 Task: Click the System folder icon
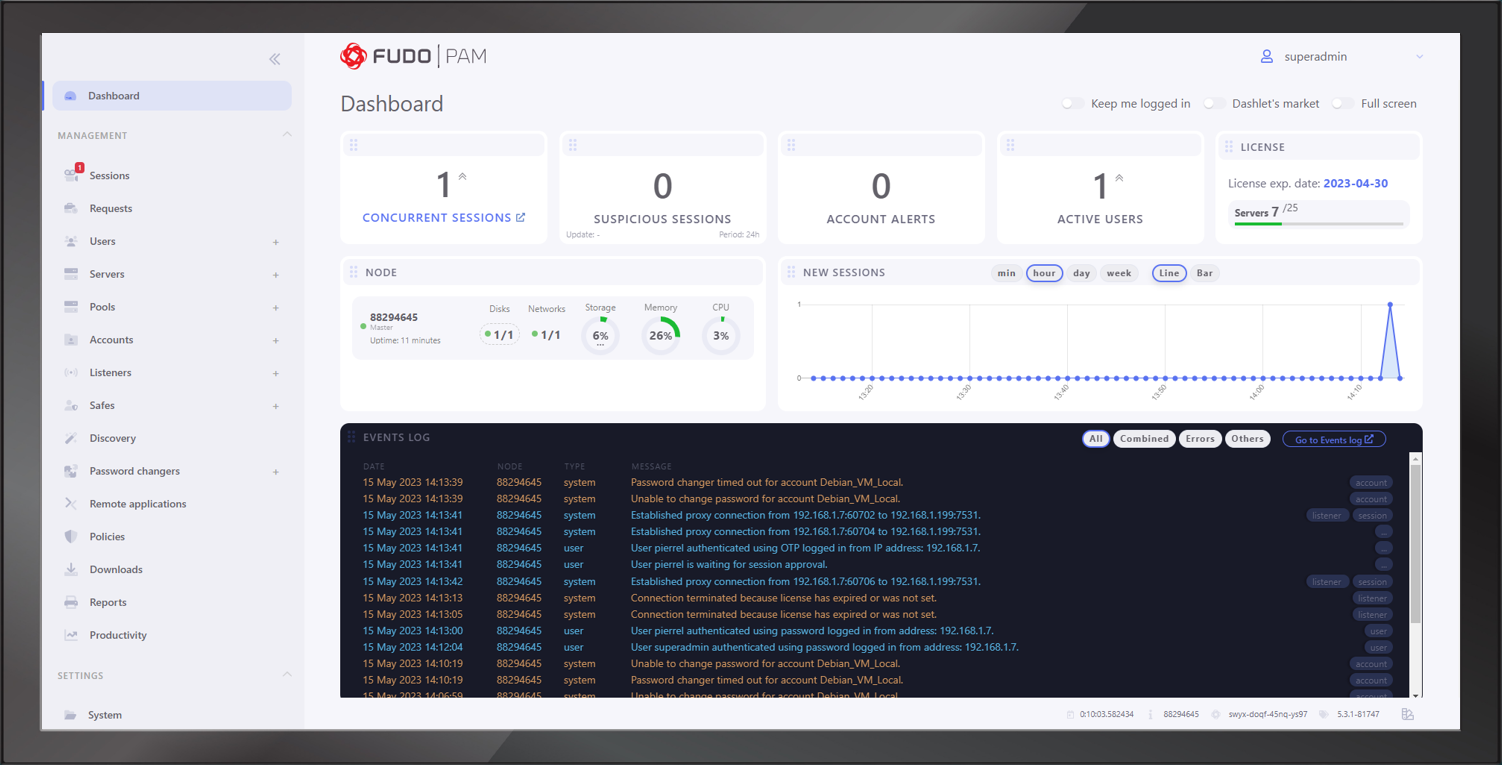point(71,715)
